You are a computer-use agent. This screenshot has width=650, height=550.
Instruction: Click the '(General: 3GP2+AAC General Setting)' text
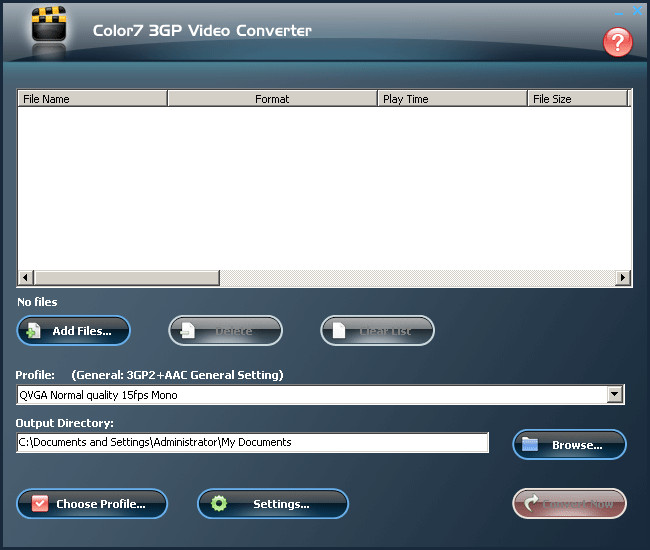click(177, 375)
